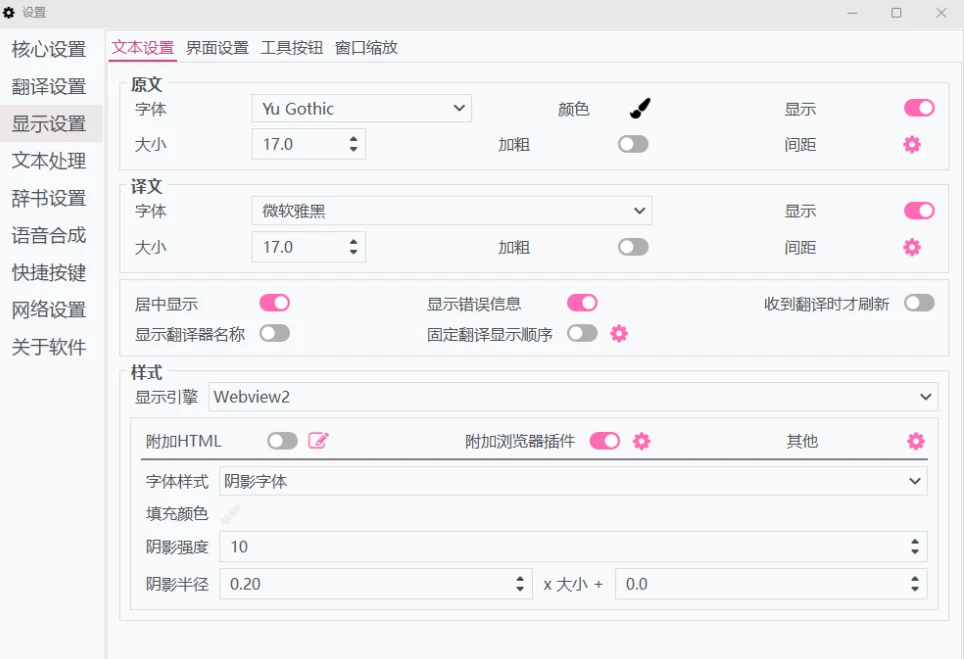Image resolution: width=964 pixels, height=659 pixels.
Task: Click the 填充颜色 paintbrush icon
Action: pos(231,514)
